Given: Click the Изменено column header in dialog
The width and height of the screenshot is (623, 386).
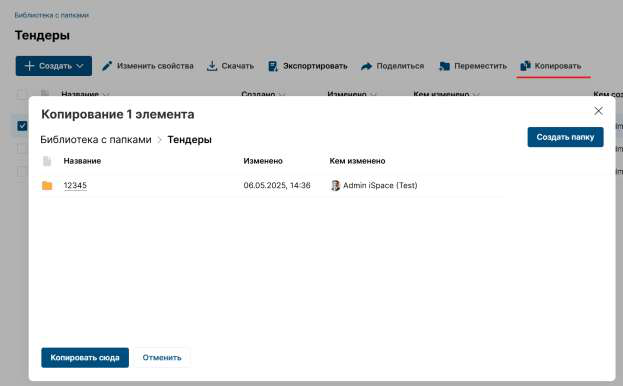Looking at the screenshot, I should tap(263, 161).
